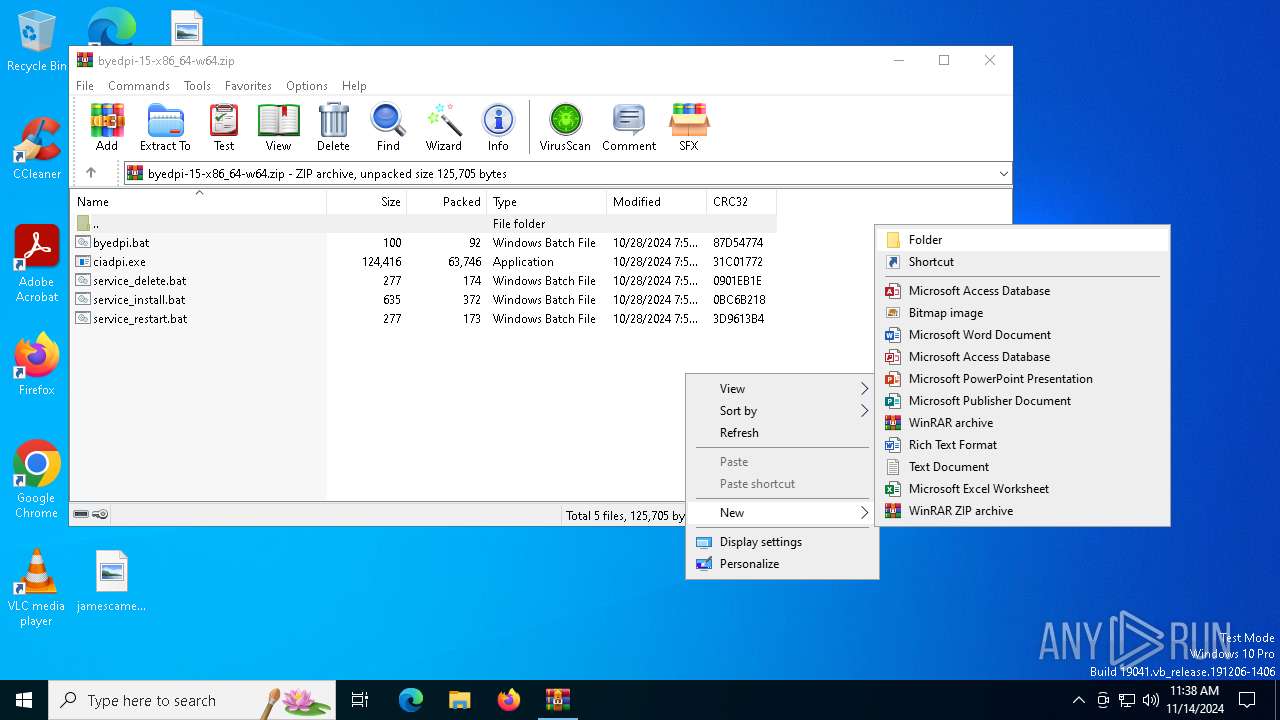Click the View toolbar icon

coord(278,127)
